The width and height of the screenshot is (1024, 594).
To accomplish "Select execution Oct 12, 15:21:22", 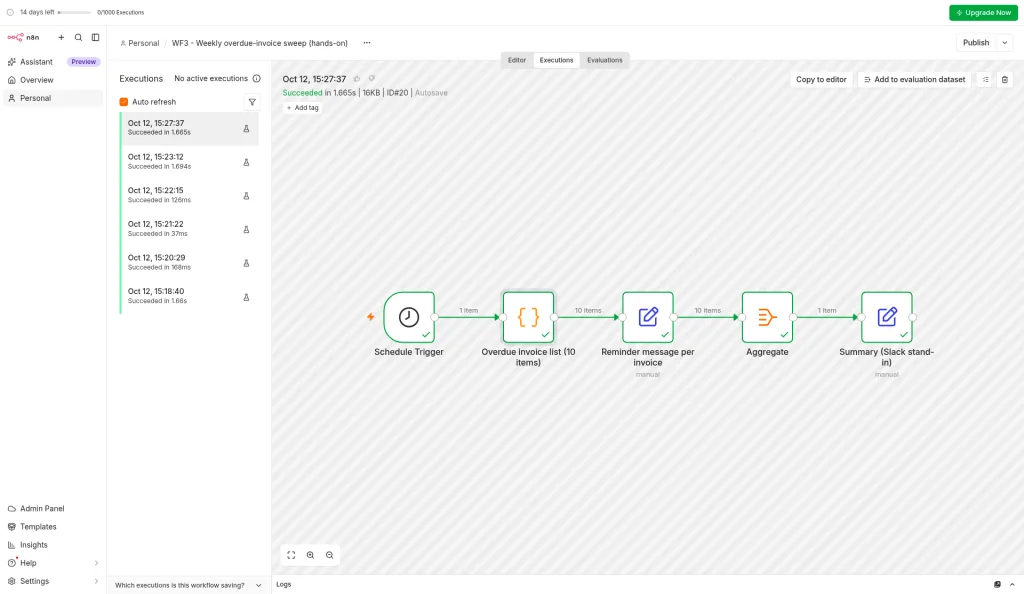I will pyautogui.click(x=189, y=229).
